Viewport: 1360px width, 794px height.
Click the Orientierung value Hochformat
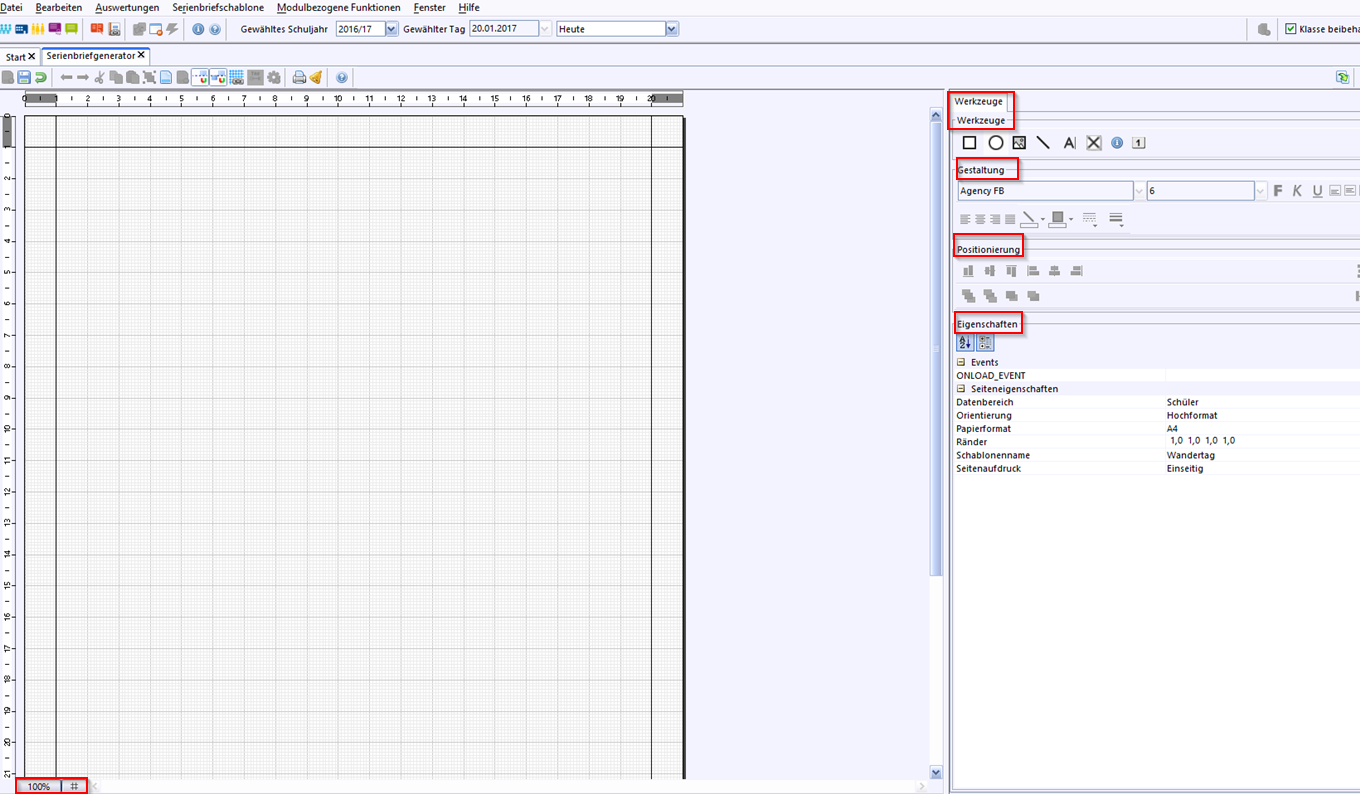[x=1192, y=415]
